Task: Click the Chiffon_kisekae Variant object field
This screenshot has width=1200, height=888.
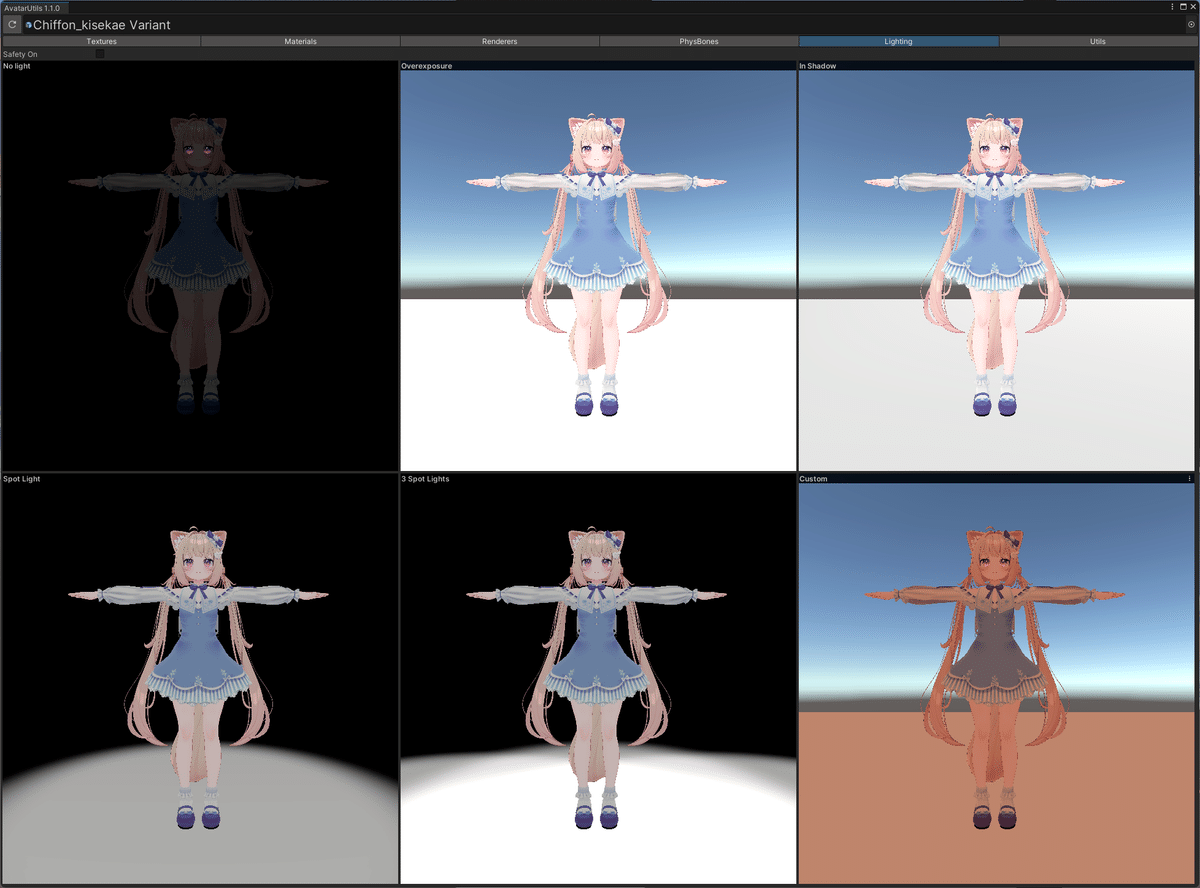Action: click(610, 24)
